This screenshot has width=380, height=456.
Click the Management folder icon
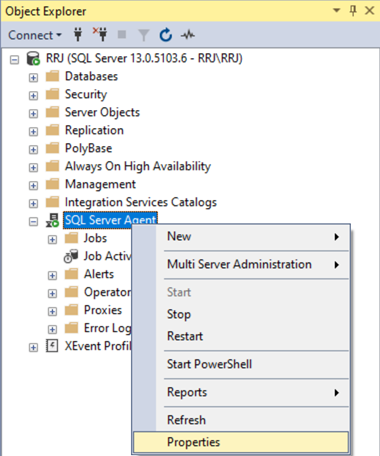pos(52,184)
